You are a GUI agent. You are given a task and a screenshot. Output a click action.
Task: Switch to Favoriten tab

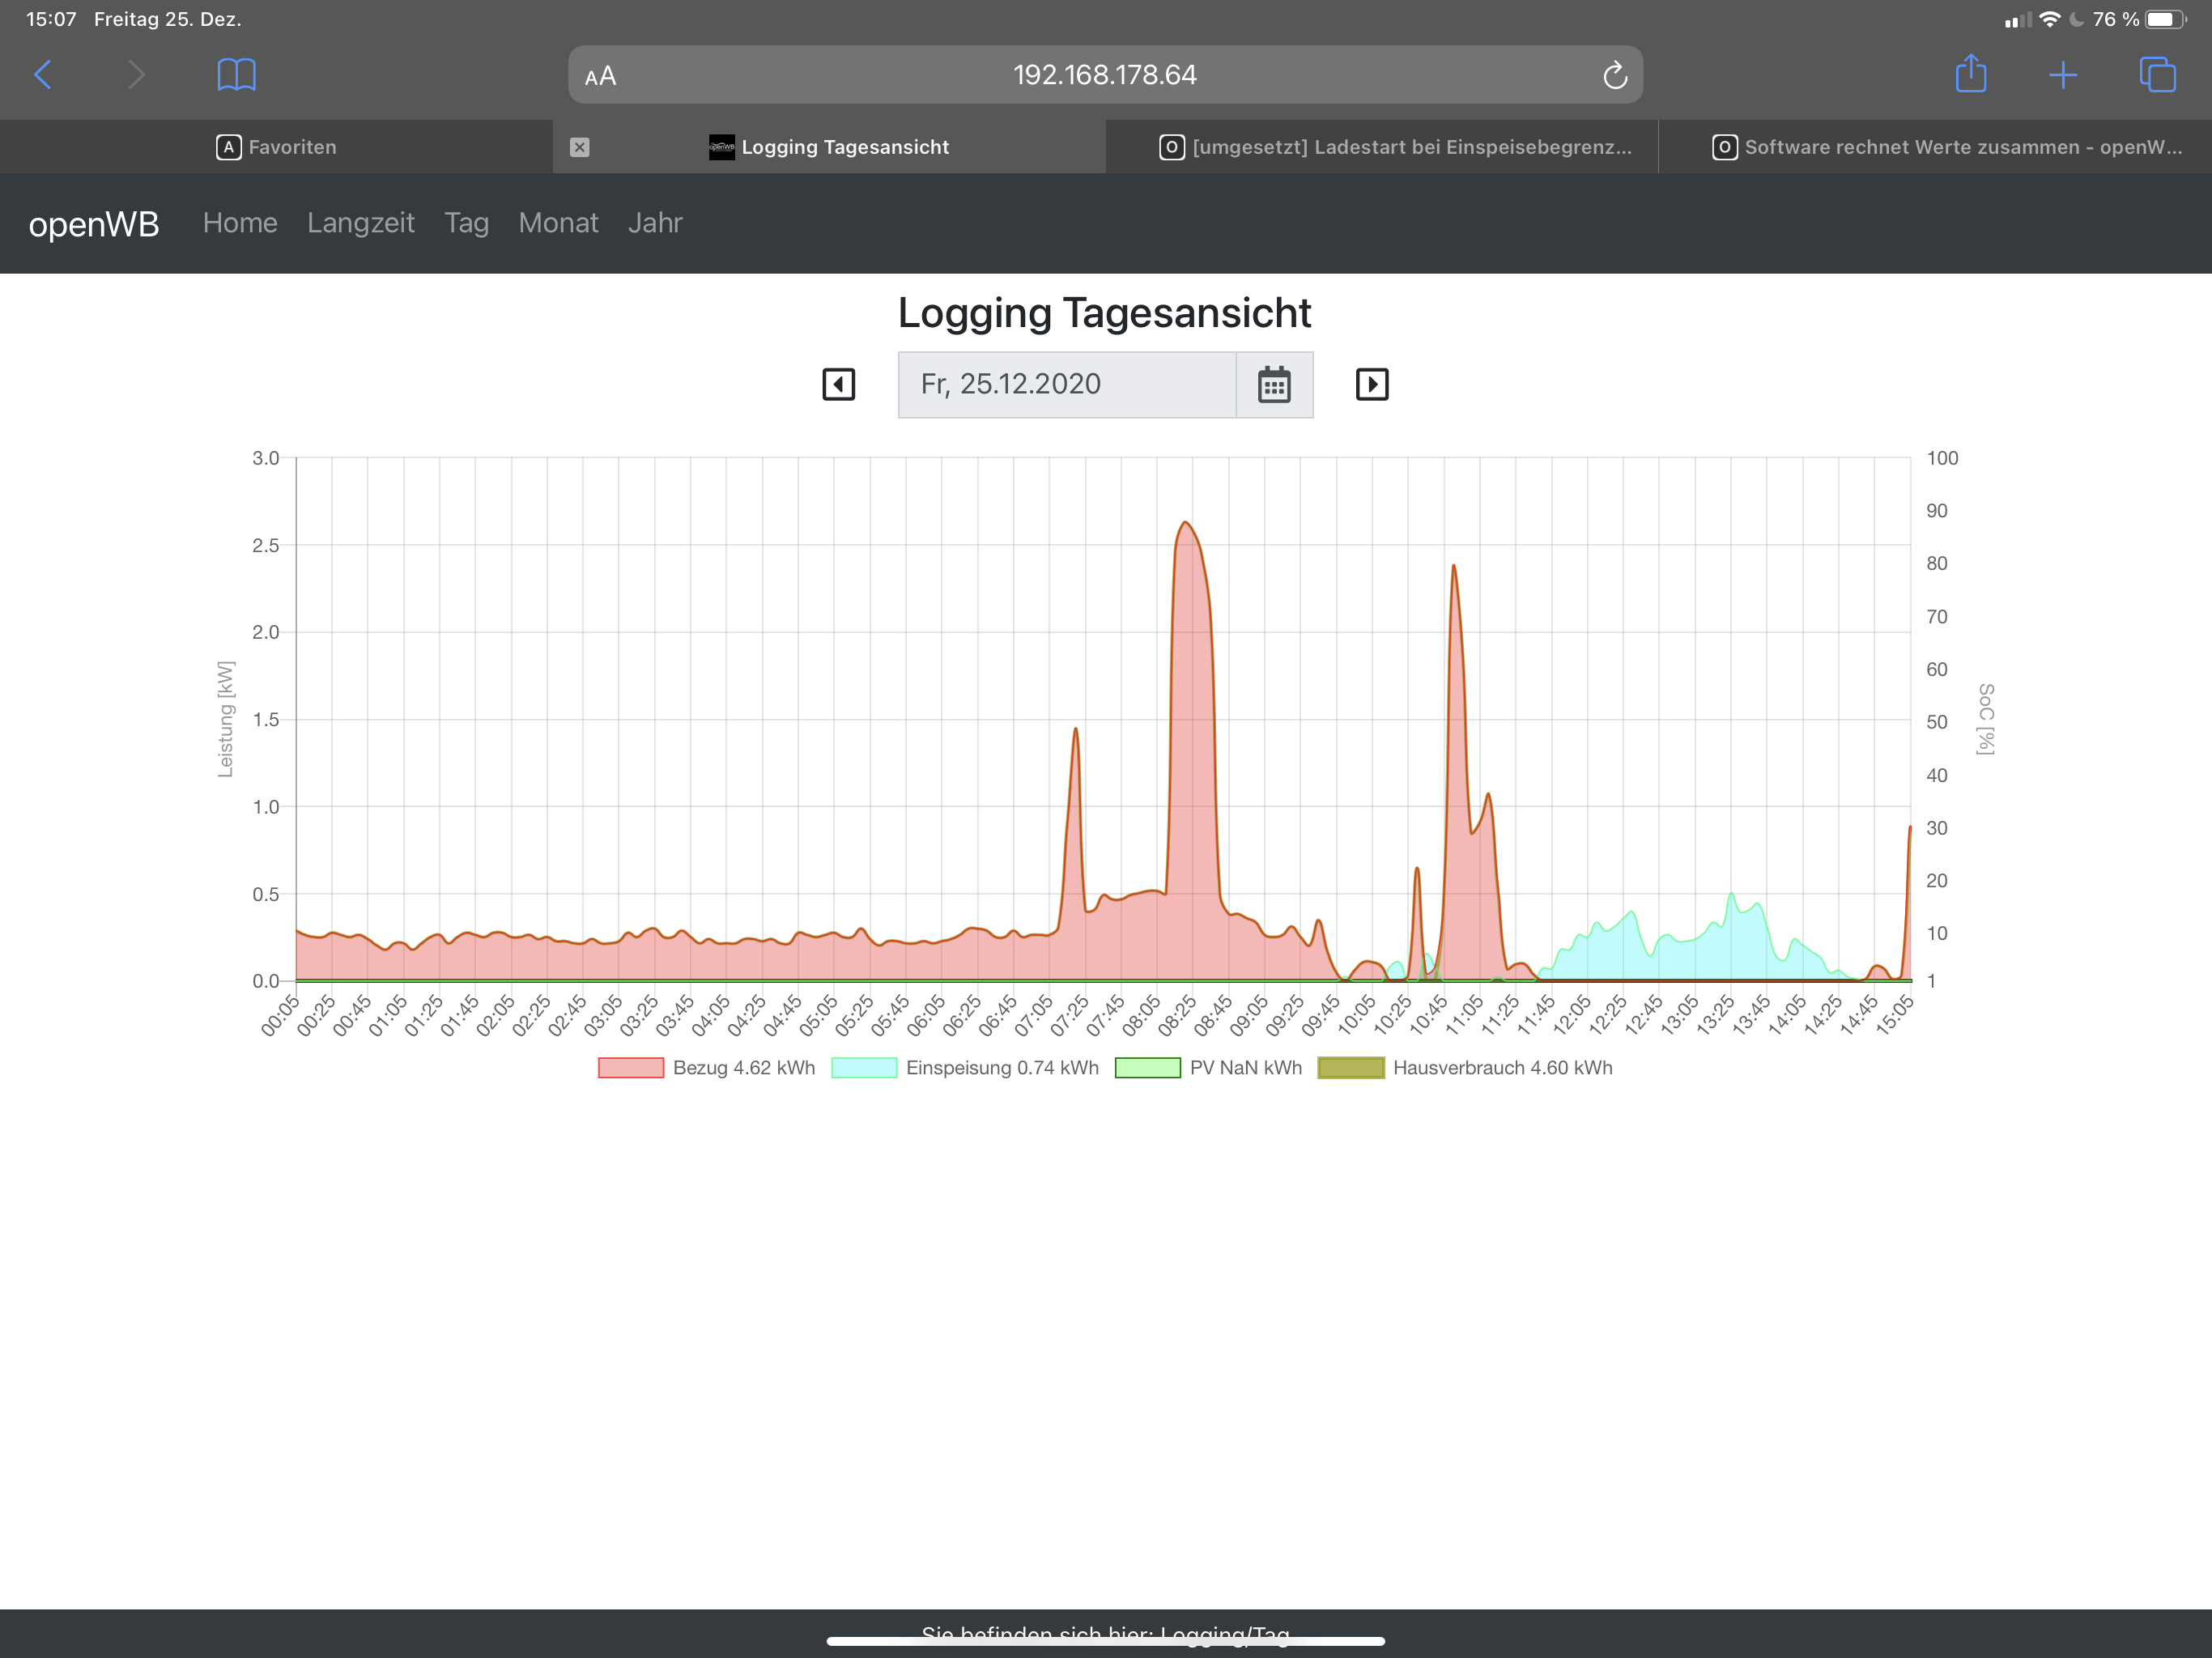pos(276,147)
